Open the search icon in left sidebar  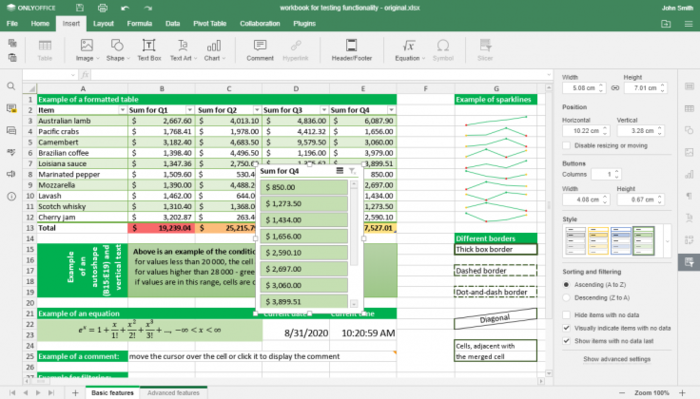pyautogui.click(x=11, y=86)
